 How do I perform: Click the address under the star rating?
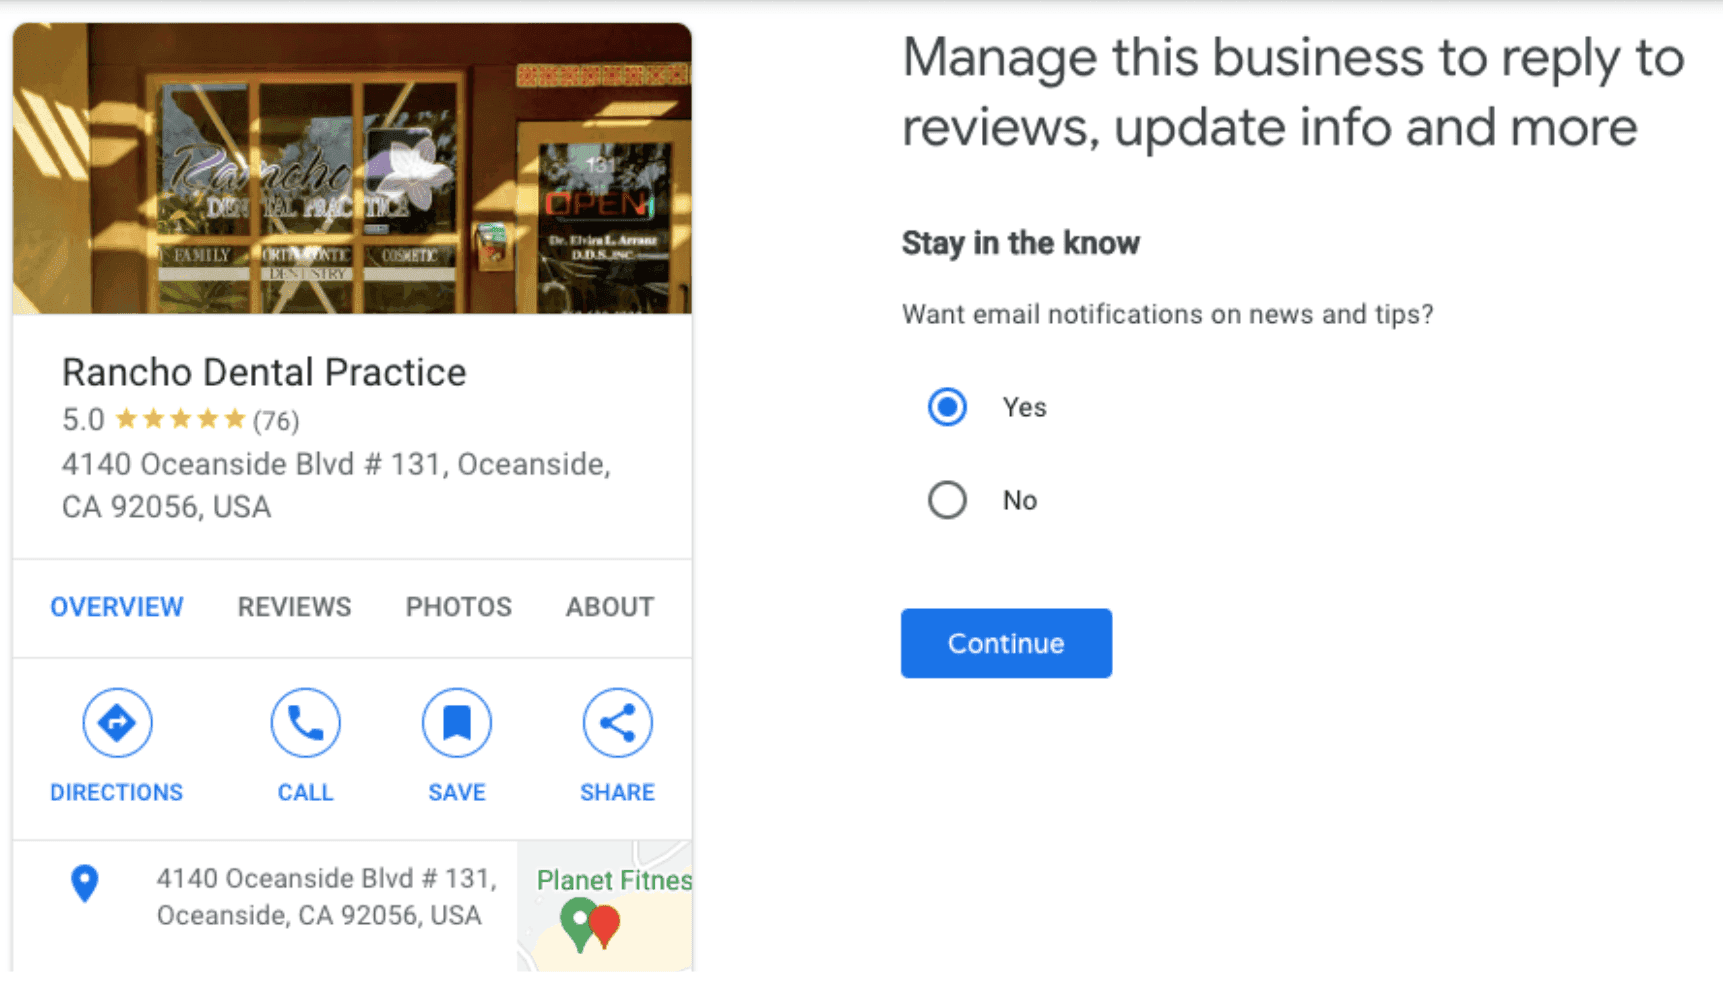point(336,485)
